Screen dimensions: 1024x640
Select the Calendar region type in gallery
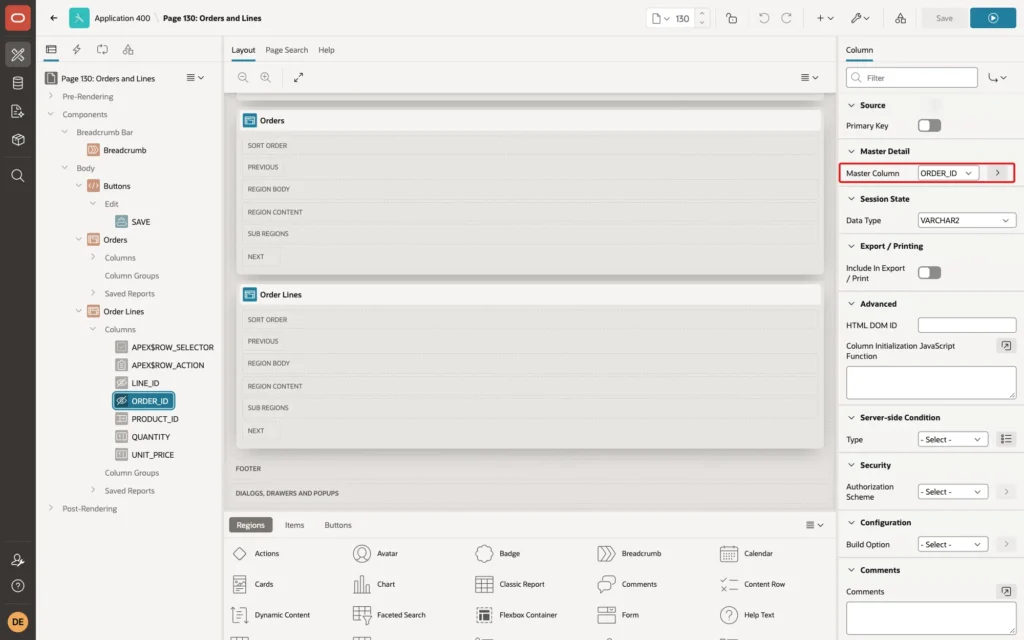(x=746, y=554)
